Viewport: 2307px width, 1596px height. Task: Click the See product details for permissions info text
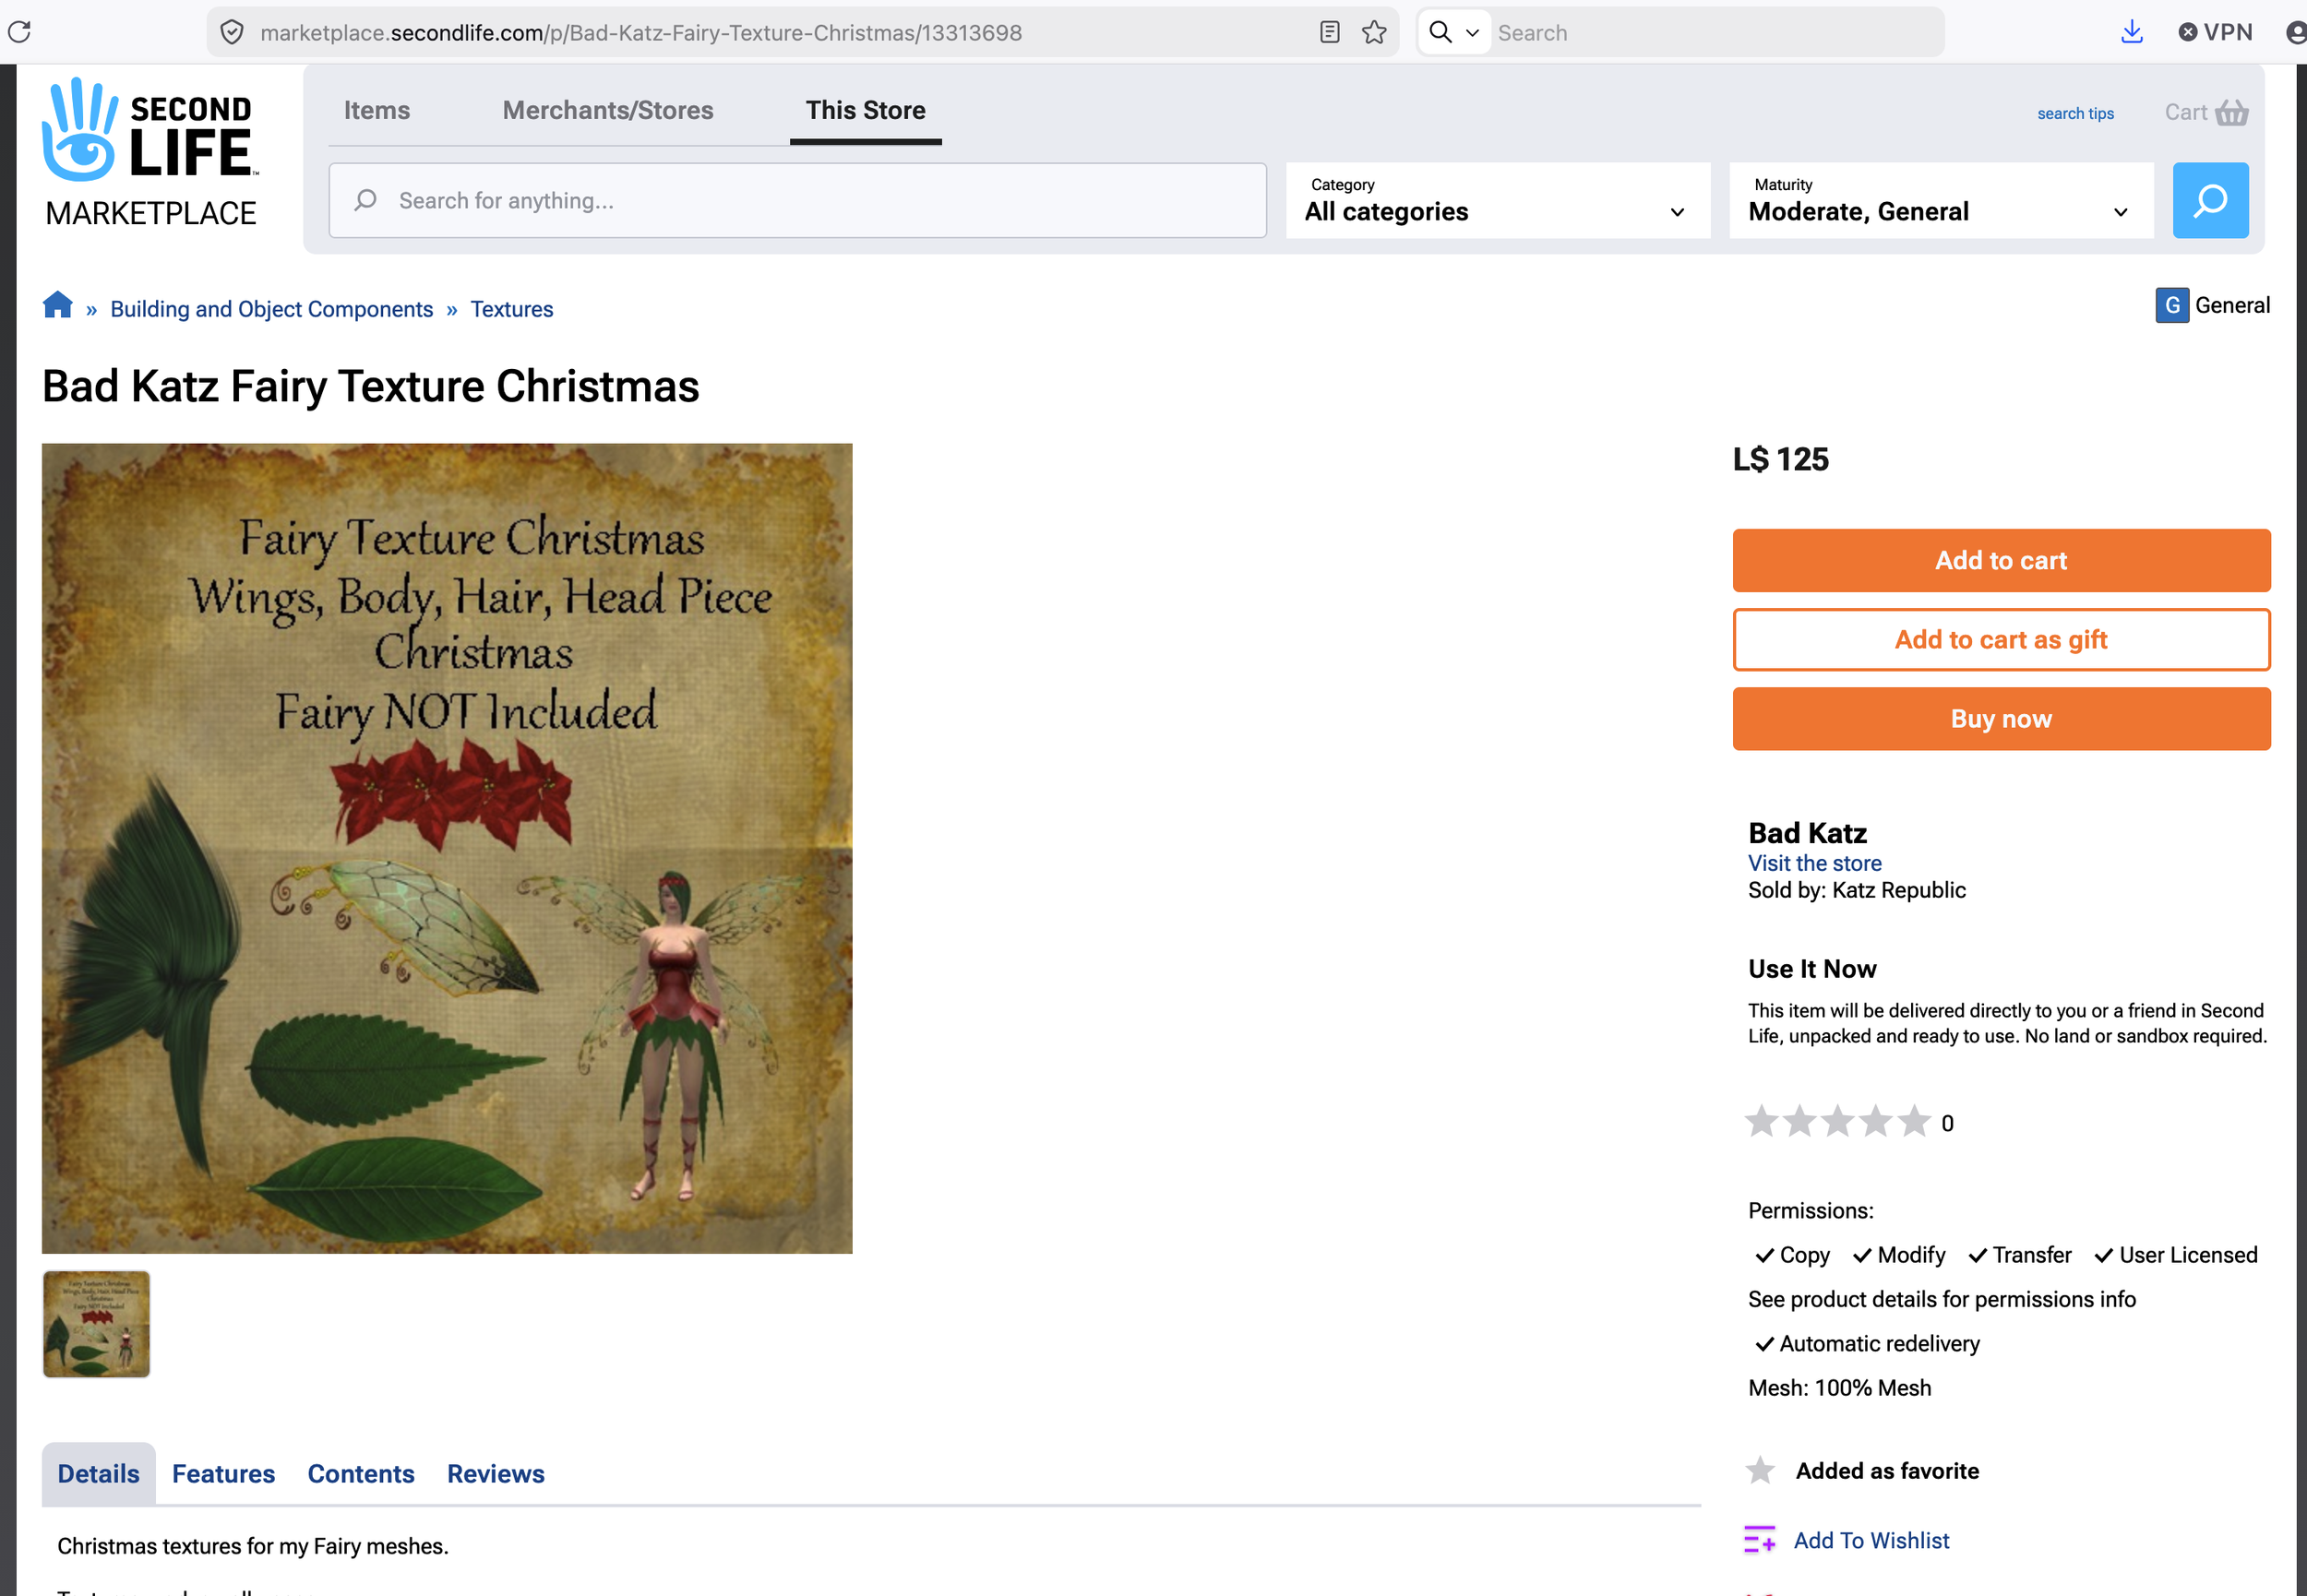(1941, 1298)
